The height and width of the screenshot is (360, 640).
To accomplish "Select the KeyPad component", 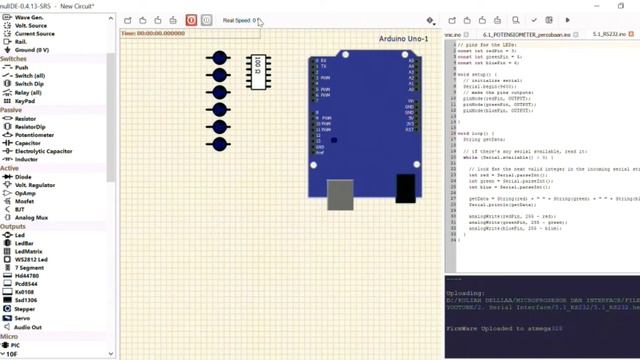I will click(x=25, y=101).
